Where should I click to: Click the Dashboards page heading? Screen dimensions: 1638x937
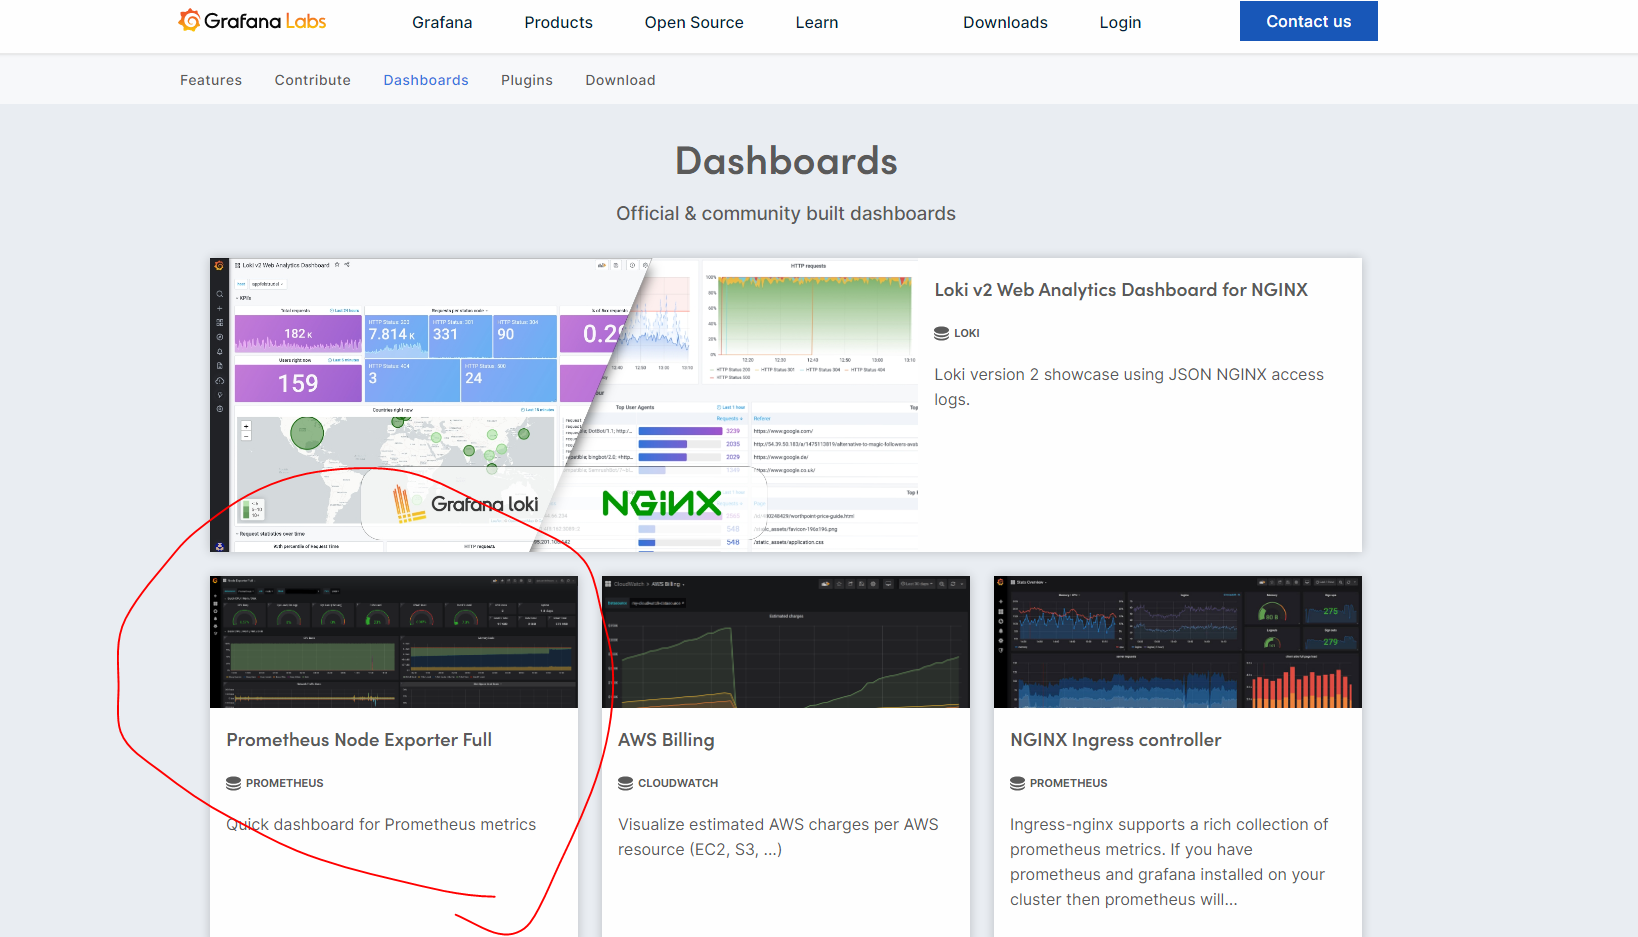786,161
